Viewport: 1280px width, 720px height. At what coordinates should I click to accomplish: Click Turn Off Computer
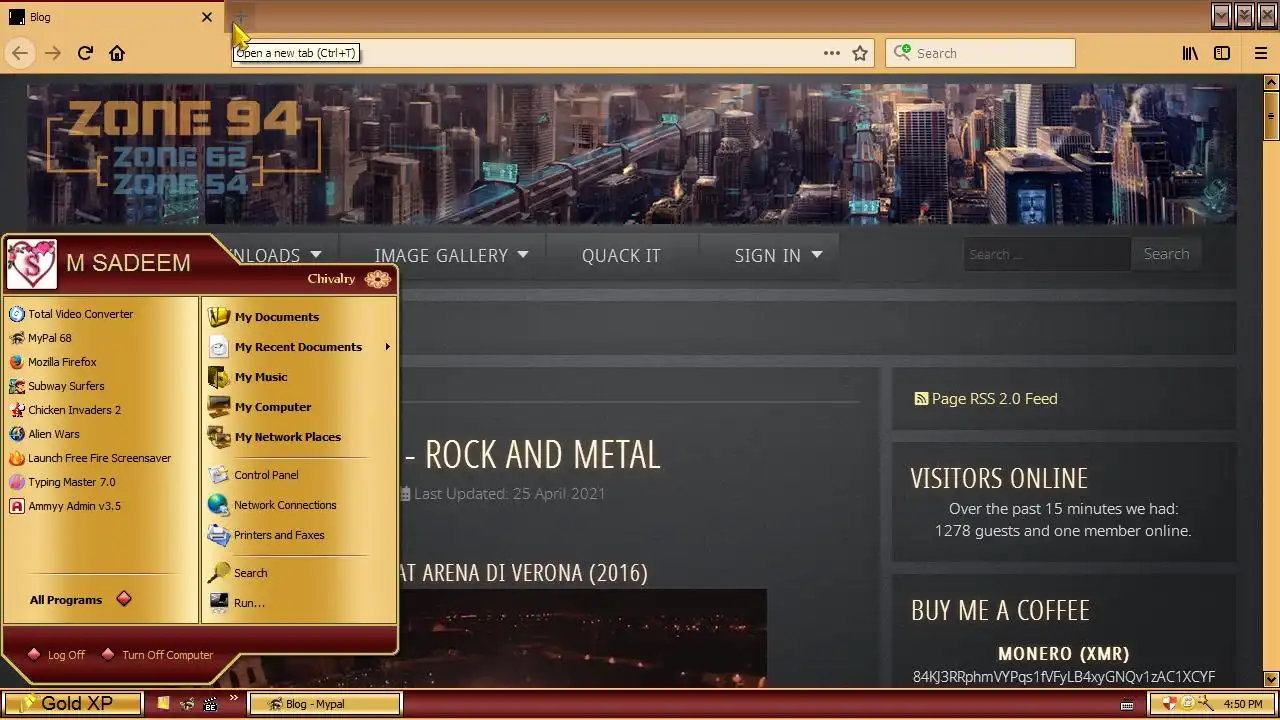point(158,655)
